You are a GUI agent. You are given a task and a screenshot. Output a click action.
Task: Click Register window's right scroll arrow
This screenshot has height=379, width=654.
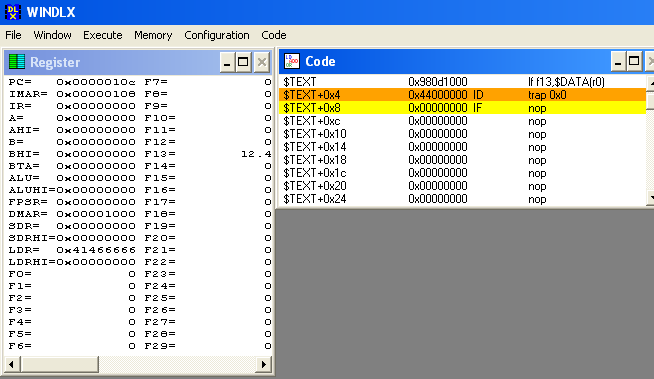pyautogui.click(x=263, y=364)
